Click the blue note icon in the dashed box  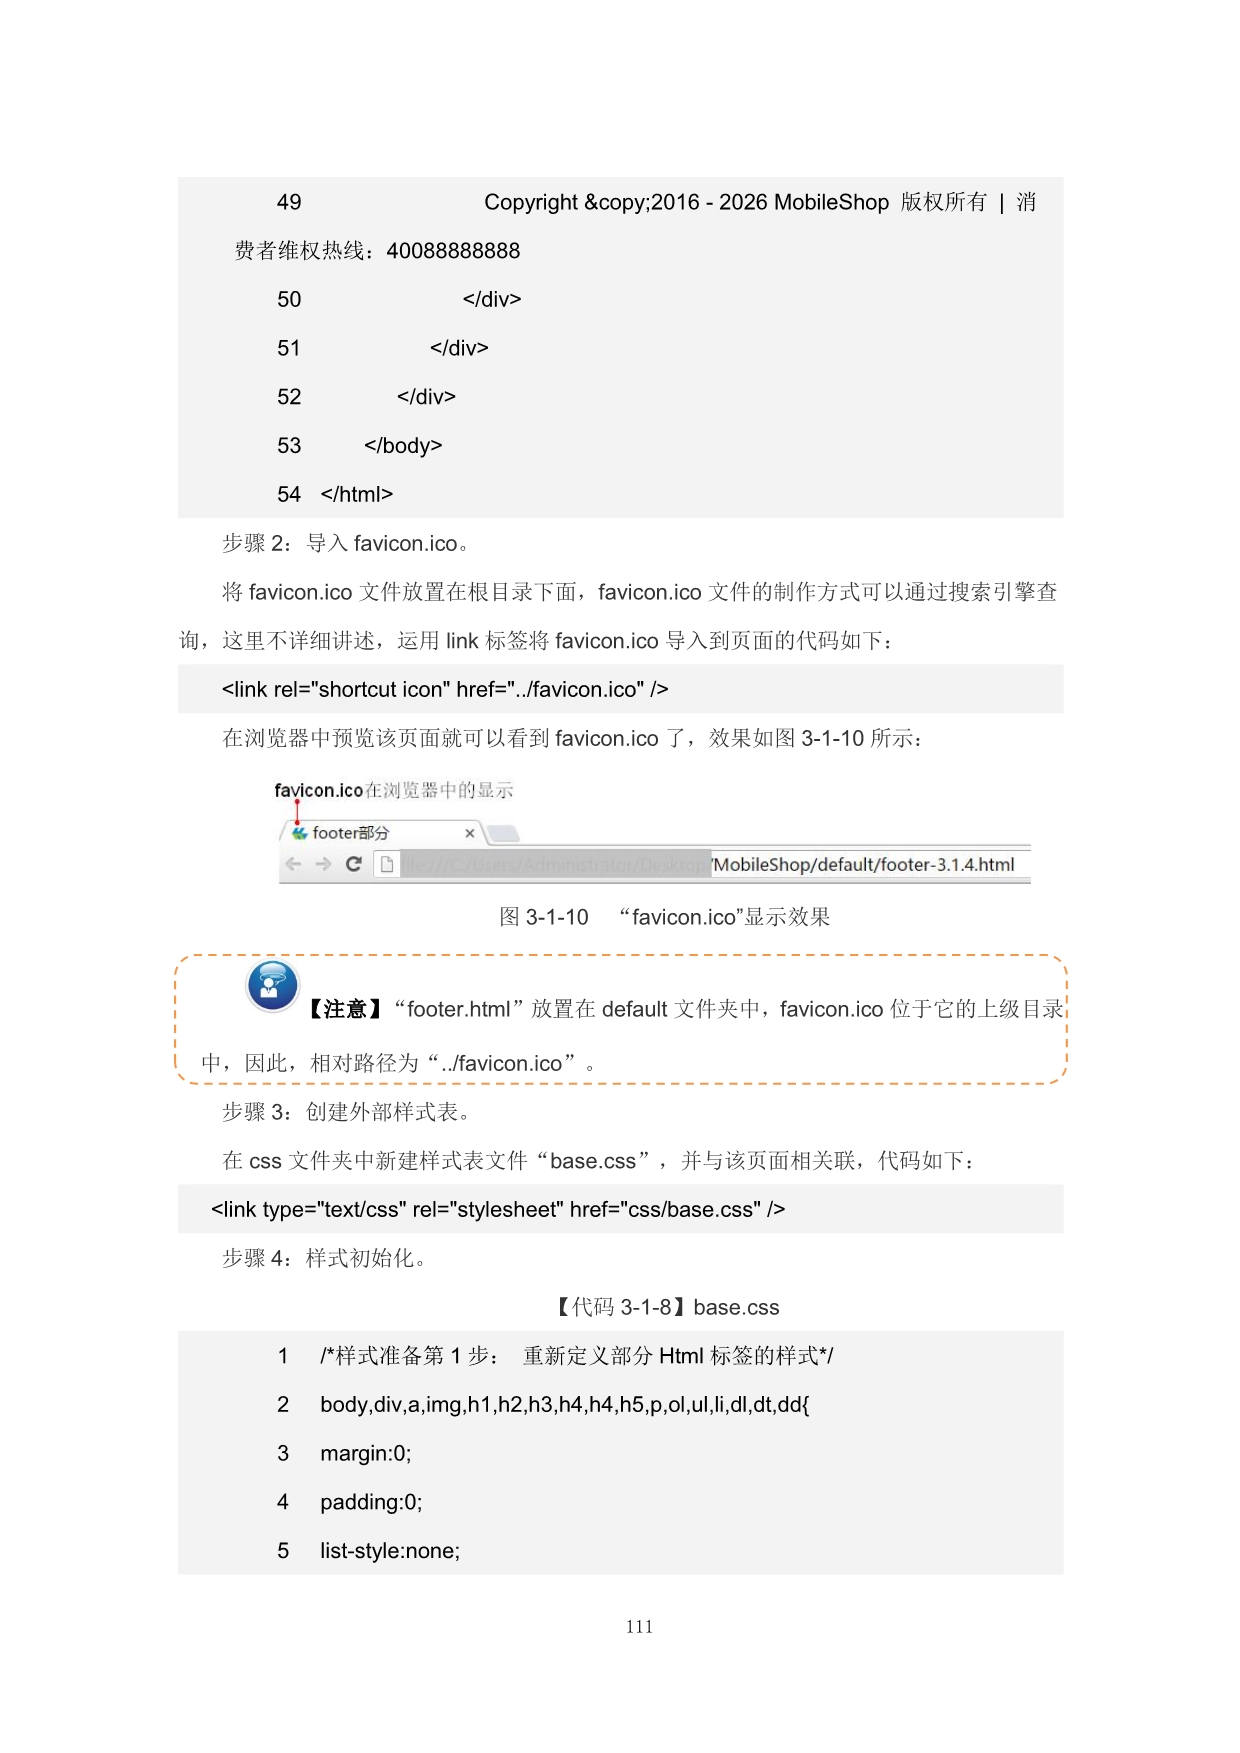(x=272, y=985)
